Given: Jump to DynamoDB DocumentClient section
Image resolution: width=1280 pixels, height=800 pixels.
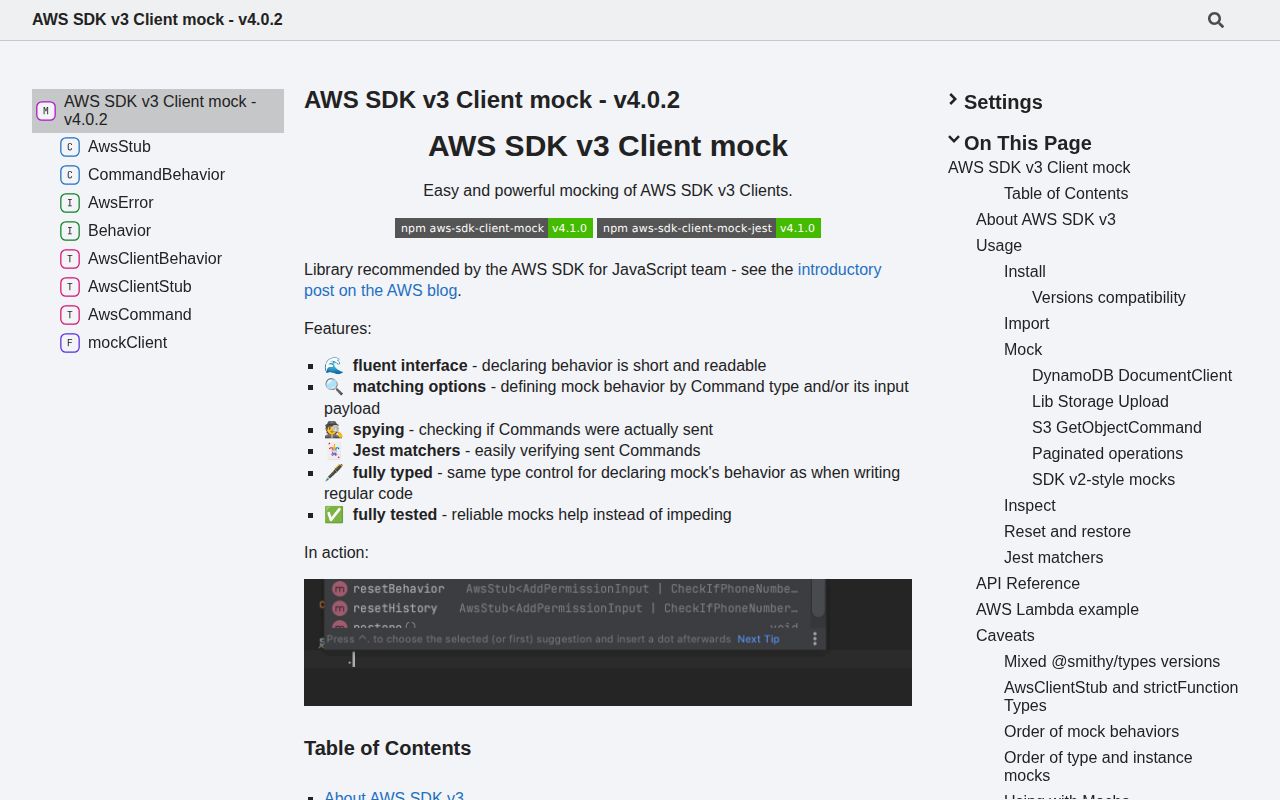Looking at the screenshot, I should point(1132,375).
